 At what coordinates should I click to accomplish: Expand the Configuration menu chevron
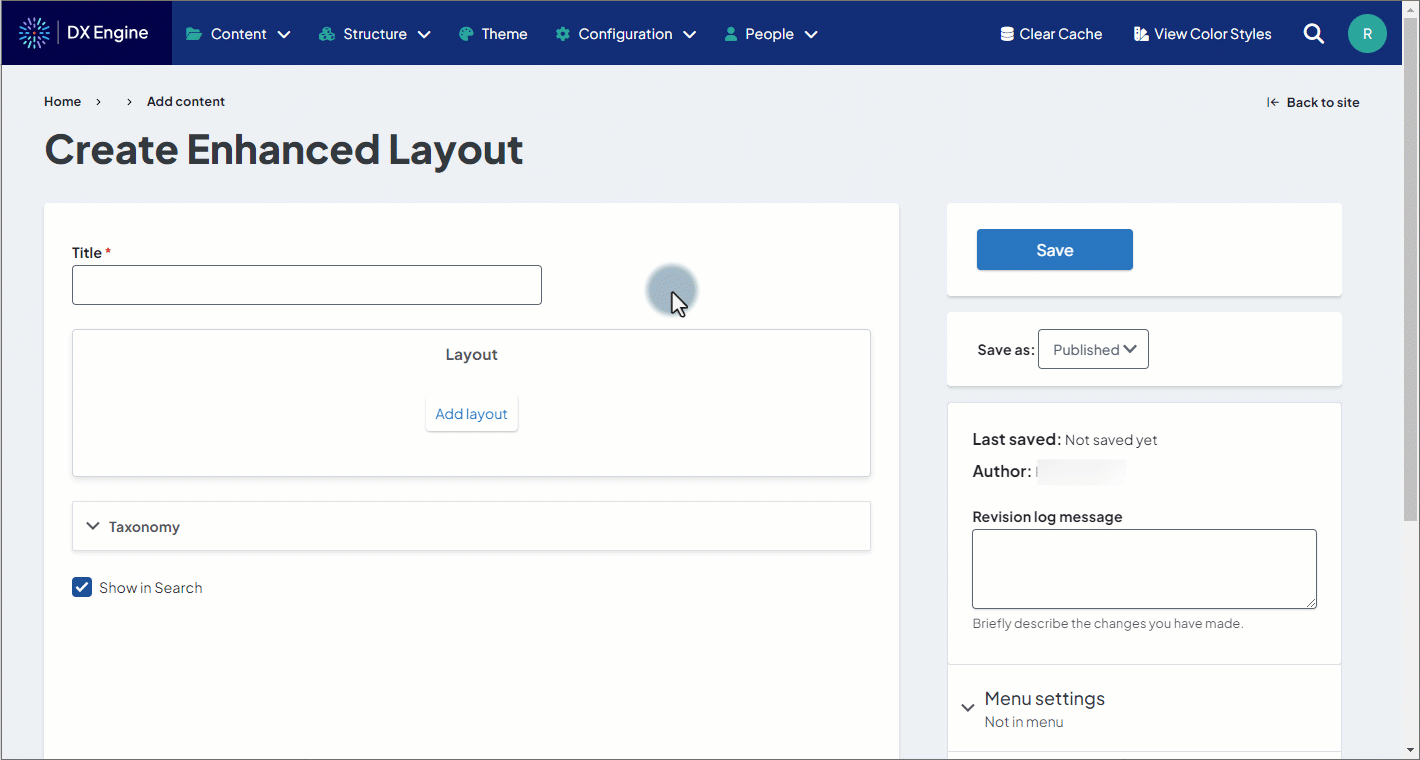coord(690,34)
